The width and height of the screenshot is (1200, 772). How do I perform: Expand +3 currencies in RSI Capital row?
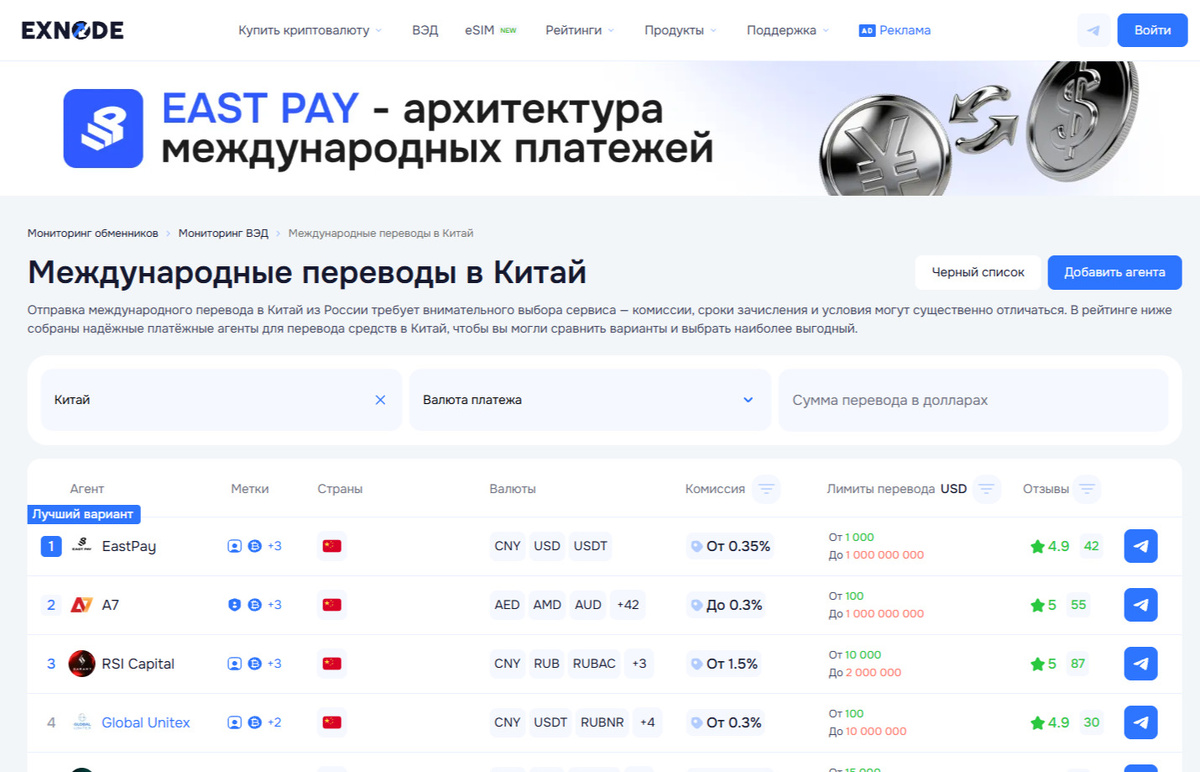[x=639, y=663]
